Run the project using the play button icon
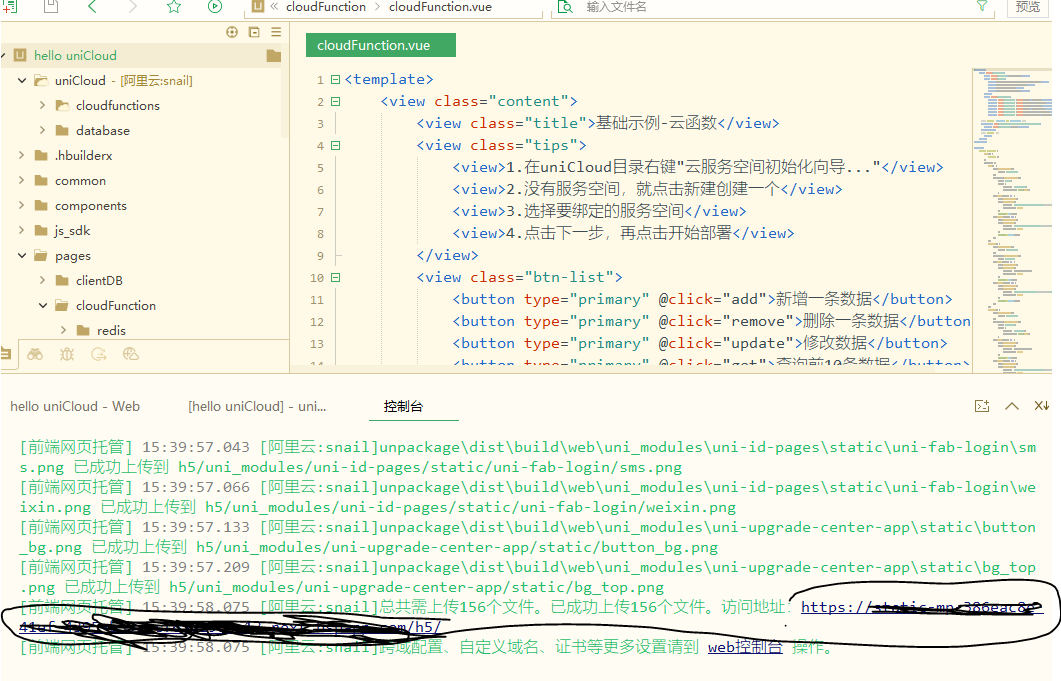 213,8
